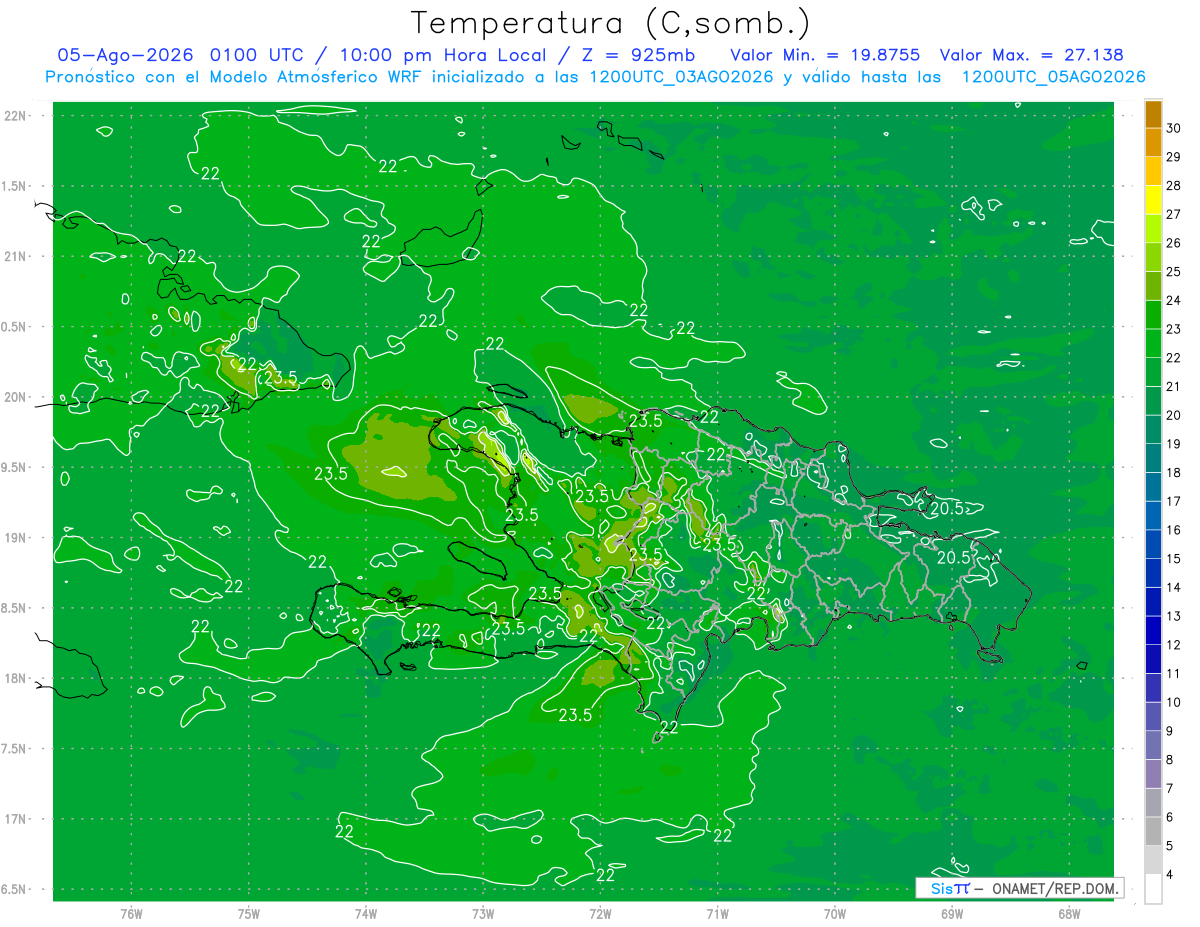Click the '68W' longitude axis label
1200x927 pixels.
coord(1069,913)
